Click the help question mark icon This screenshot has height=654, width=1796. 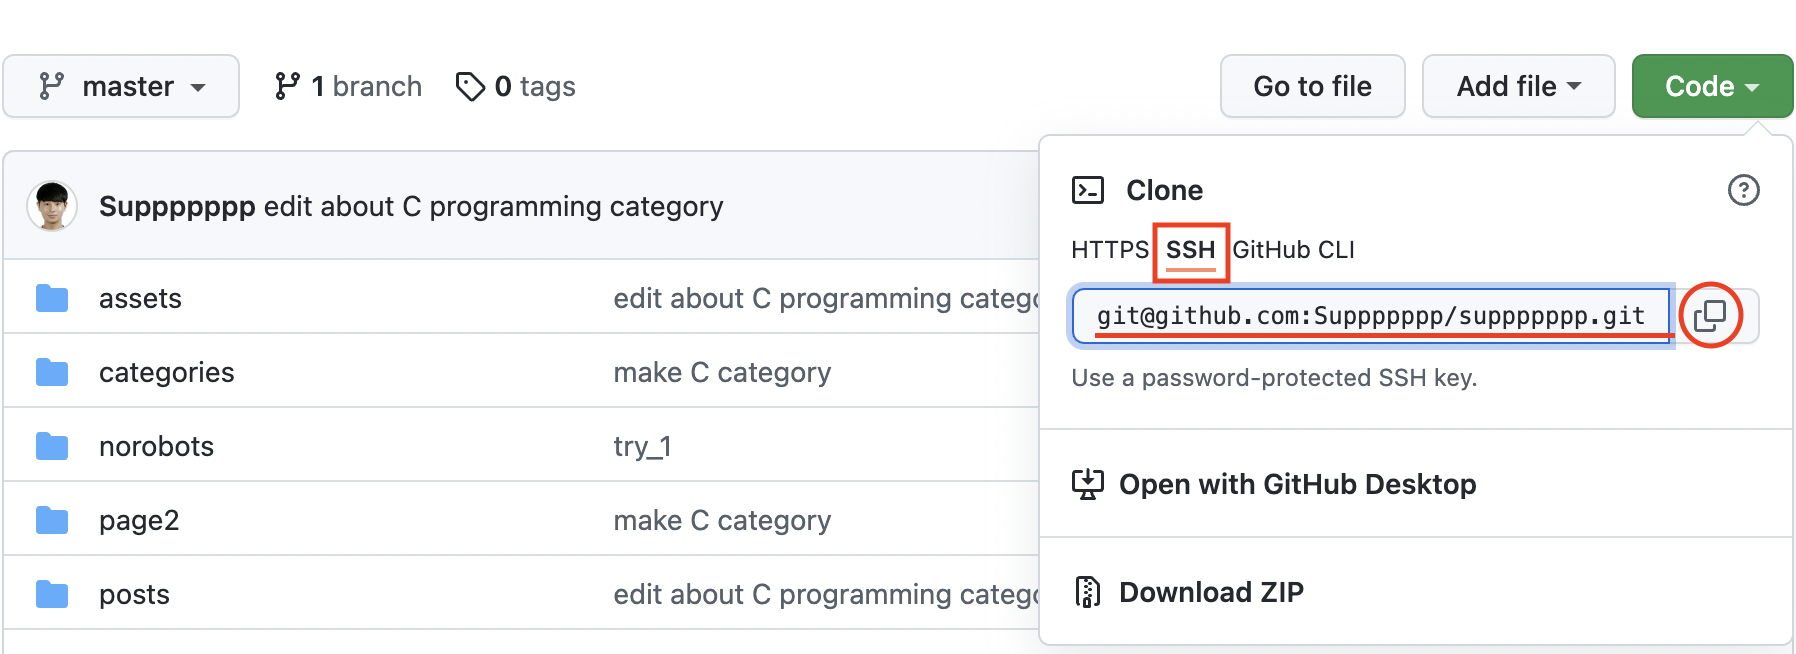click(1743, 190)
